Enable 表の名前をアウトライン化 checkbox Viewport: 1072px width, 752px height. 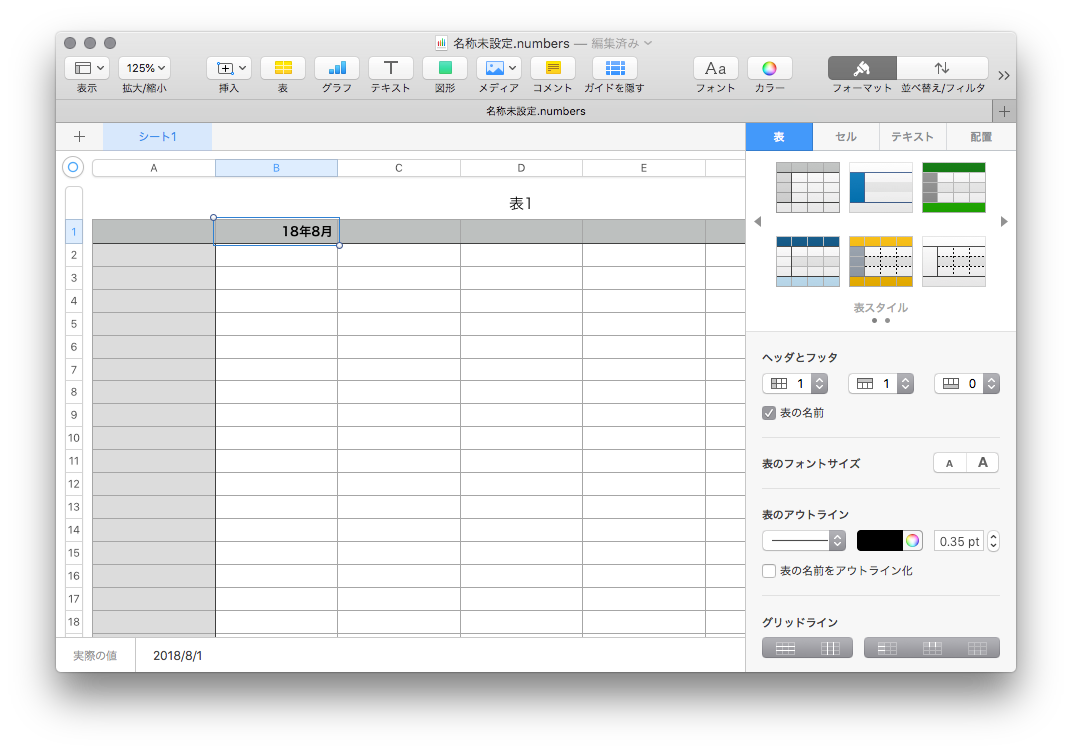(769, 571)
